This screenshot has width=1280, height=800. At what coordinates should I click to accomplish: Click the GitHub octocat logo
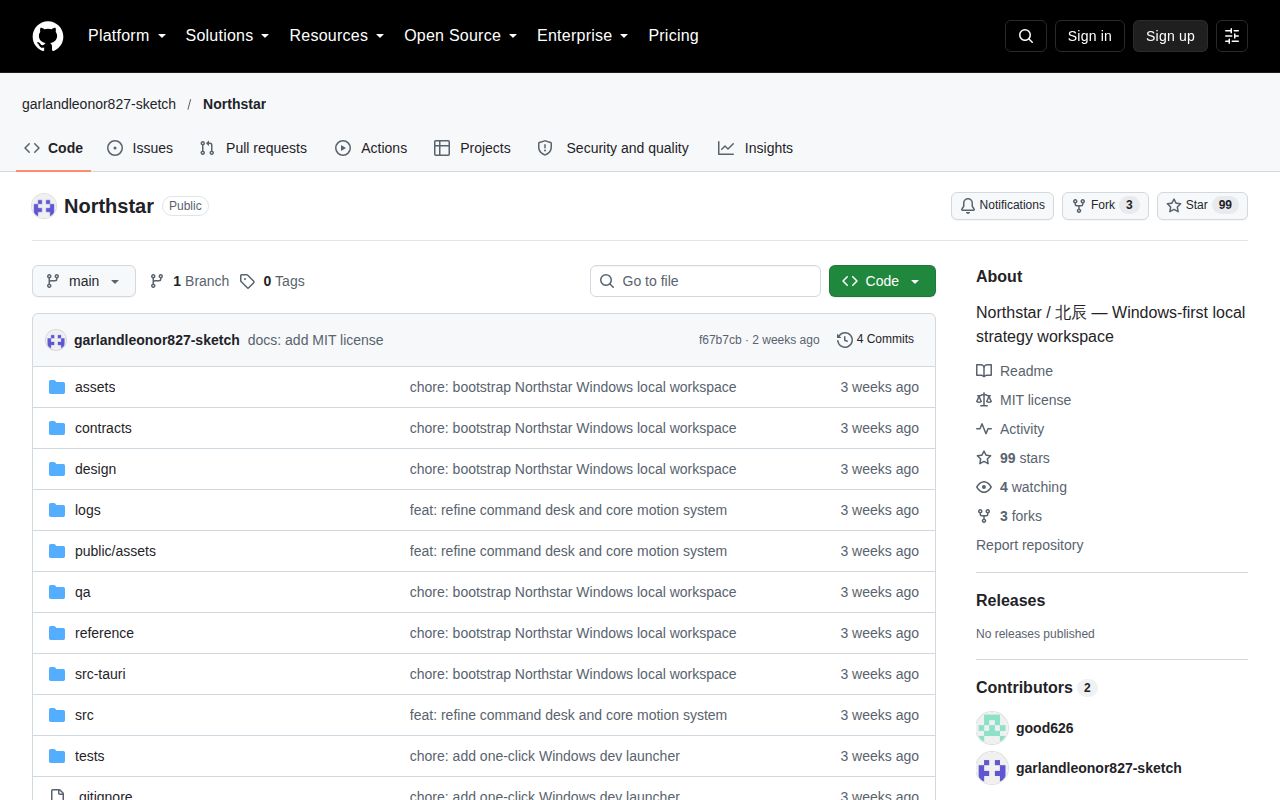48,36
